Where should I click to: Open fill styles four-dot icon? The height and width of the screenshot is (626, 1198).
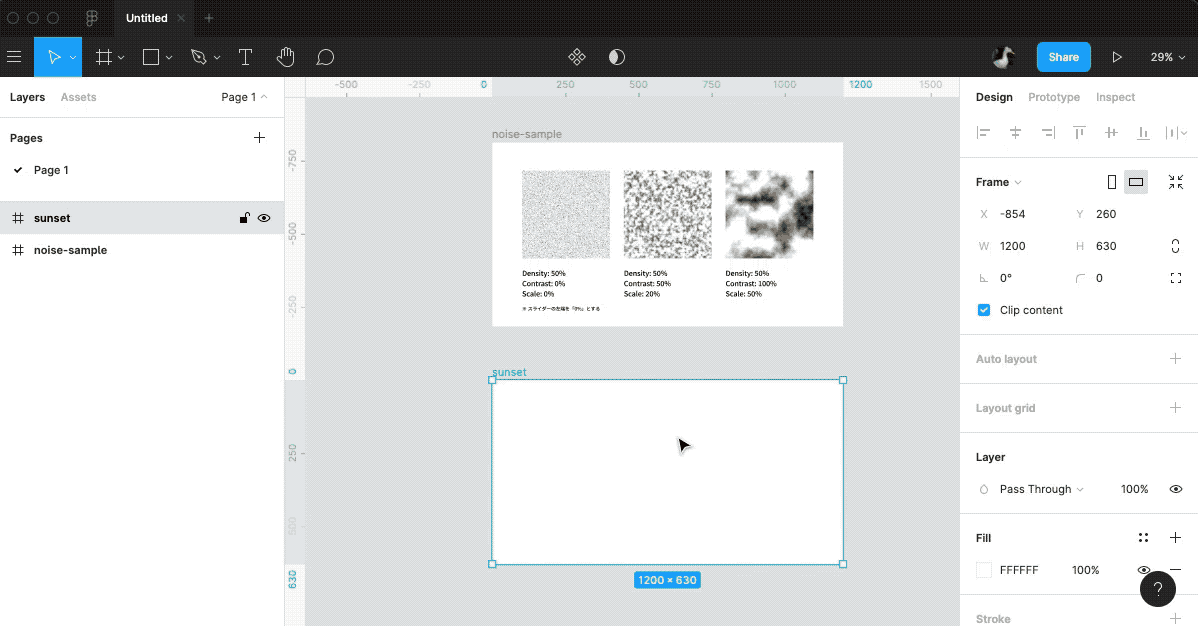[x=1144, y=538]
